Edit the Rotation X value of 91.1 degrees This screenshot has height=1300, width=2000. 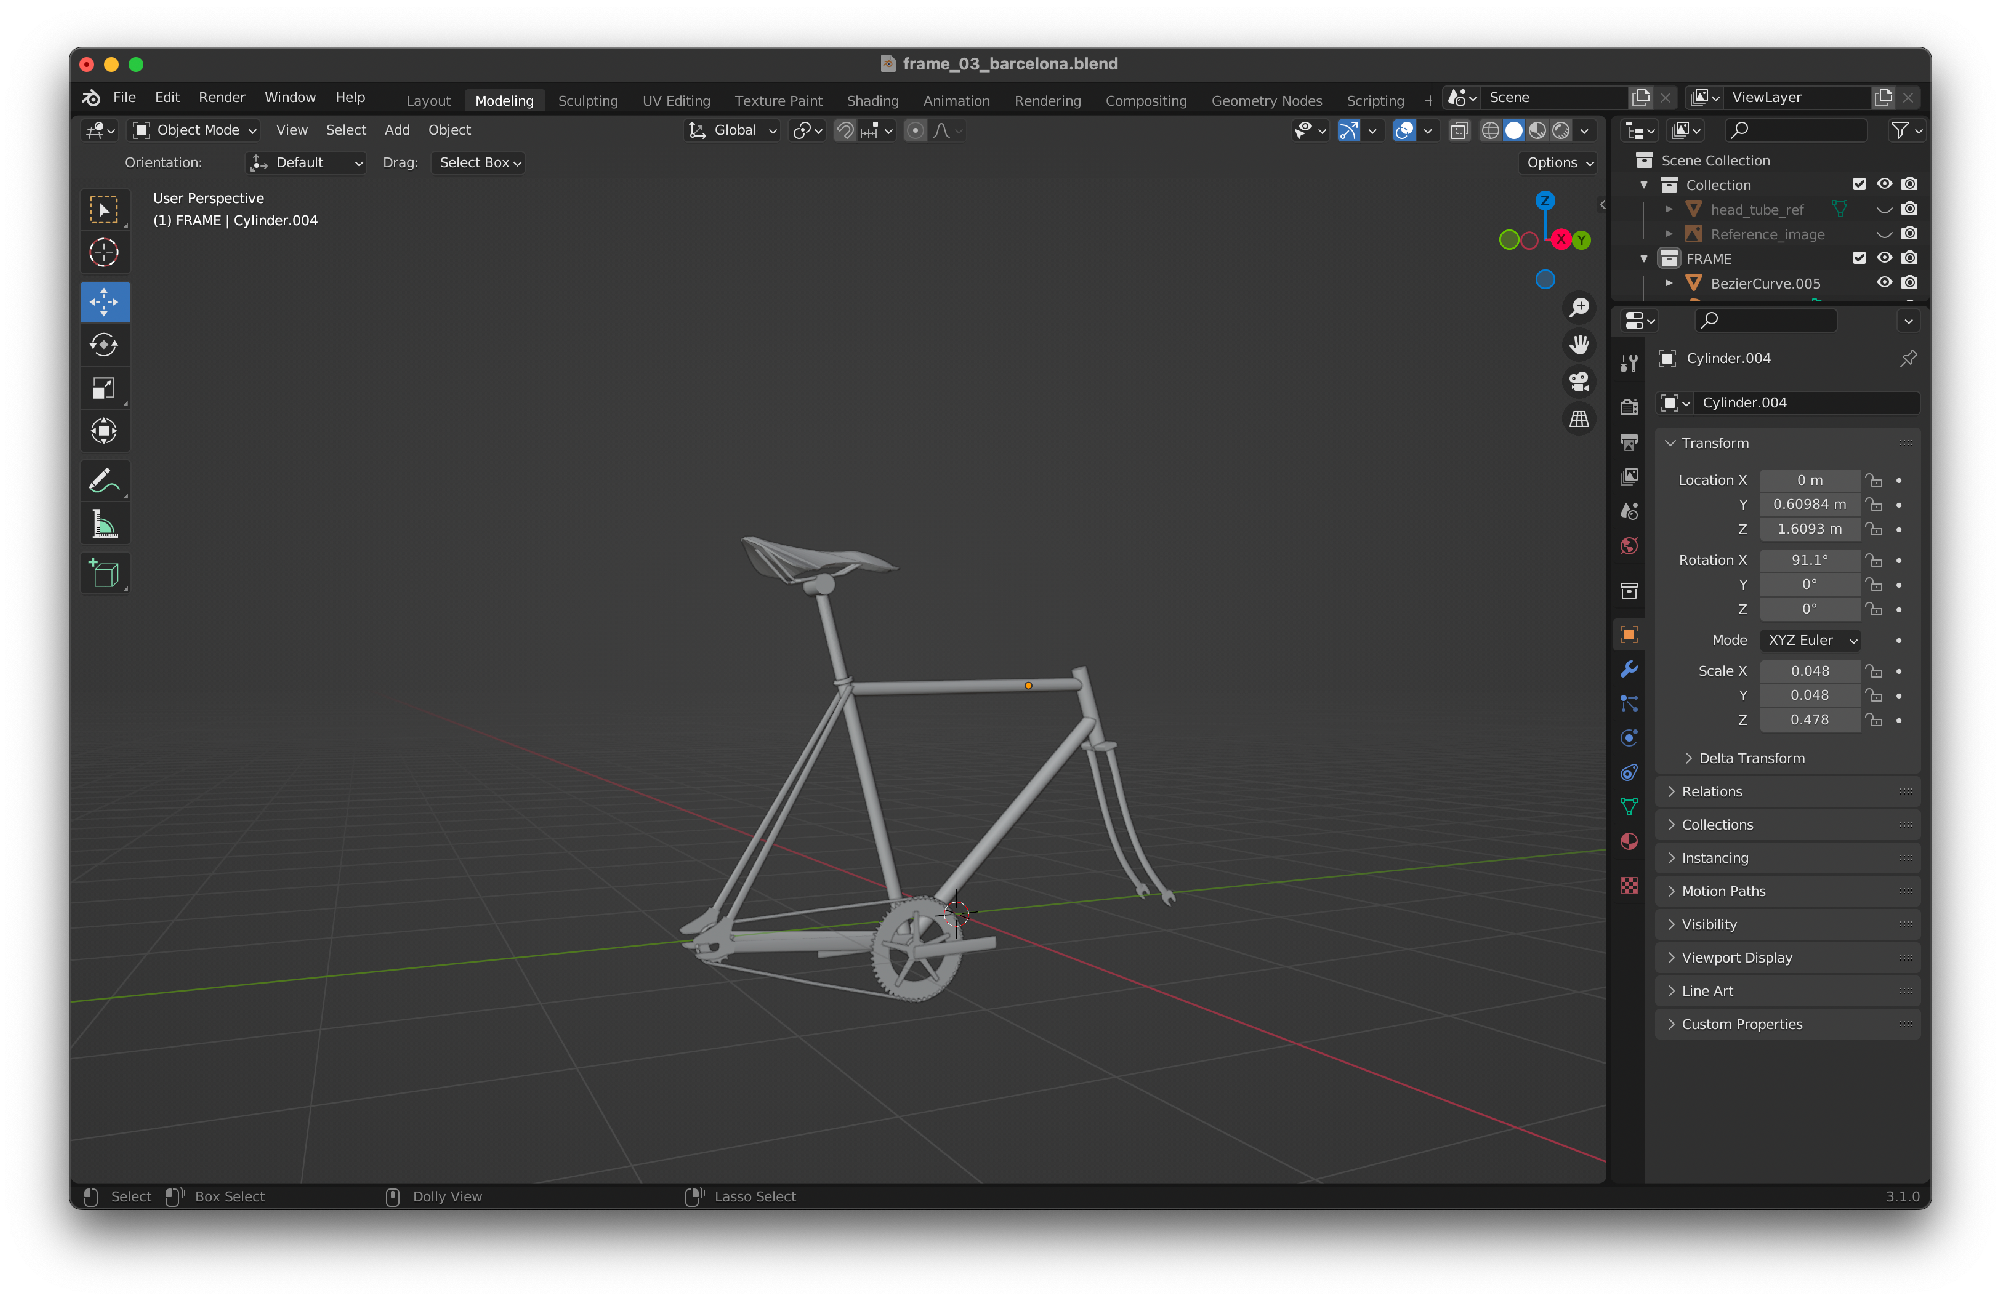point(1810,560)
